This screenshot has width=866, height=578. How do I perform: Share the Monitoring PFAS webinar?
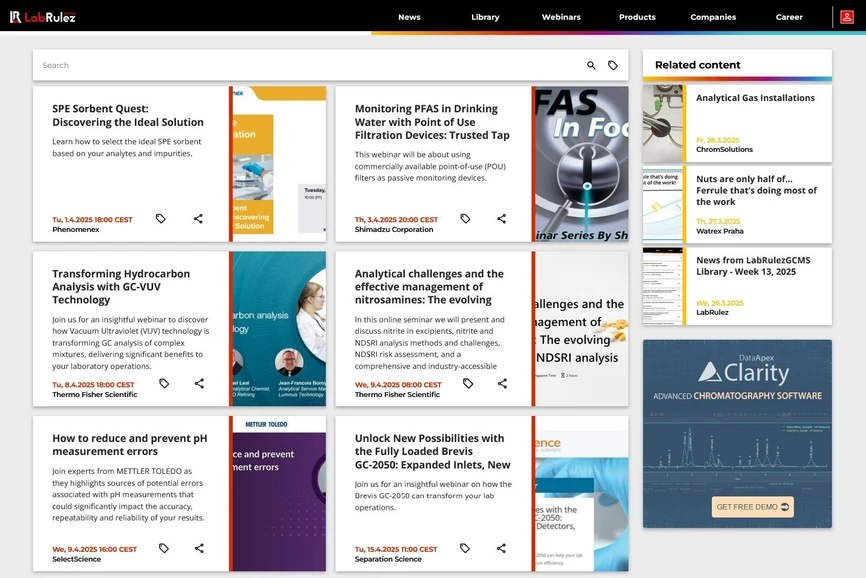[501, 219]
